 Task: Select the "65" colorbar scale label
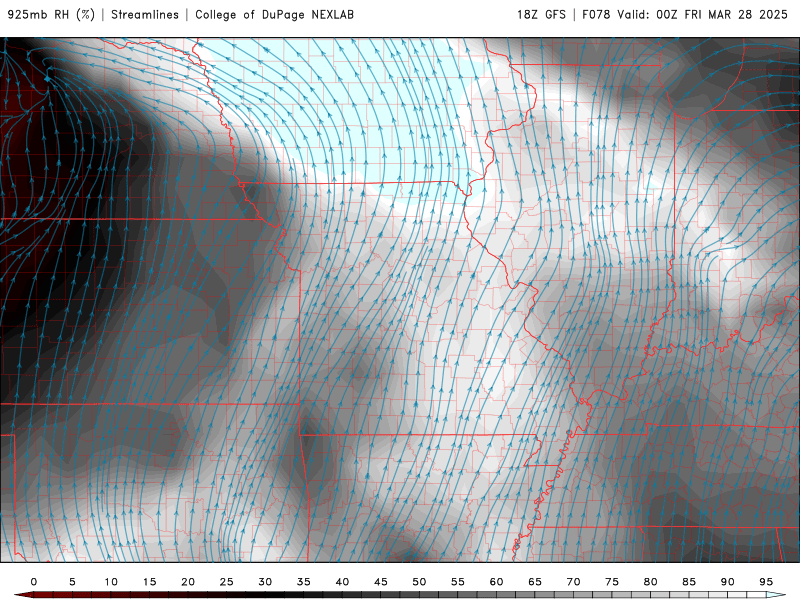click(535, 582)
